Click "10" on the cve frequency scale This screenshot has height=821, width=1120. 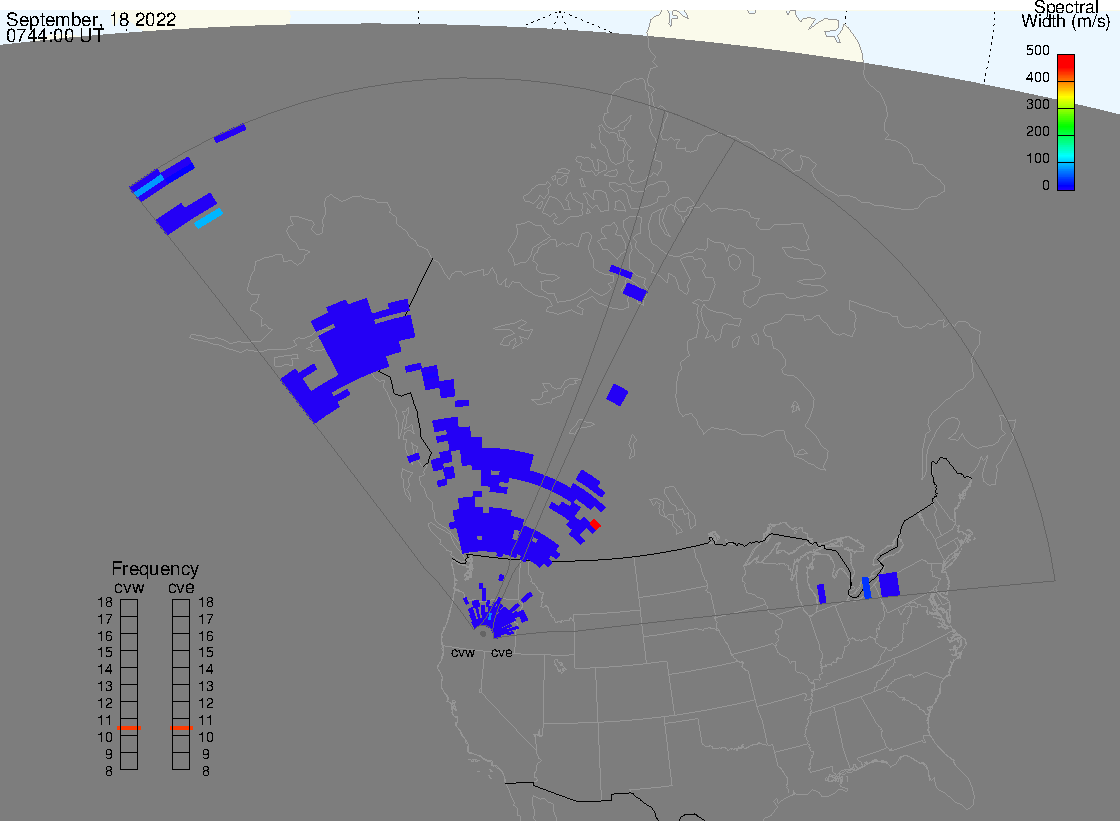pos(206,737)
